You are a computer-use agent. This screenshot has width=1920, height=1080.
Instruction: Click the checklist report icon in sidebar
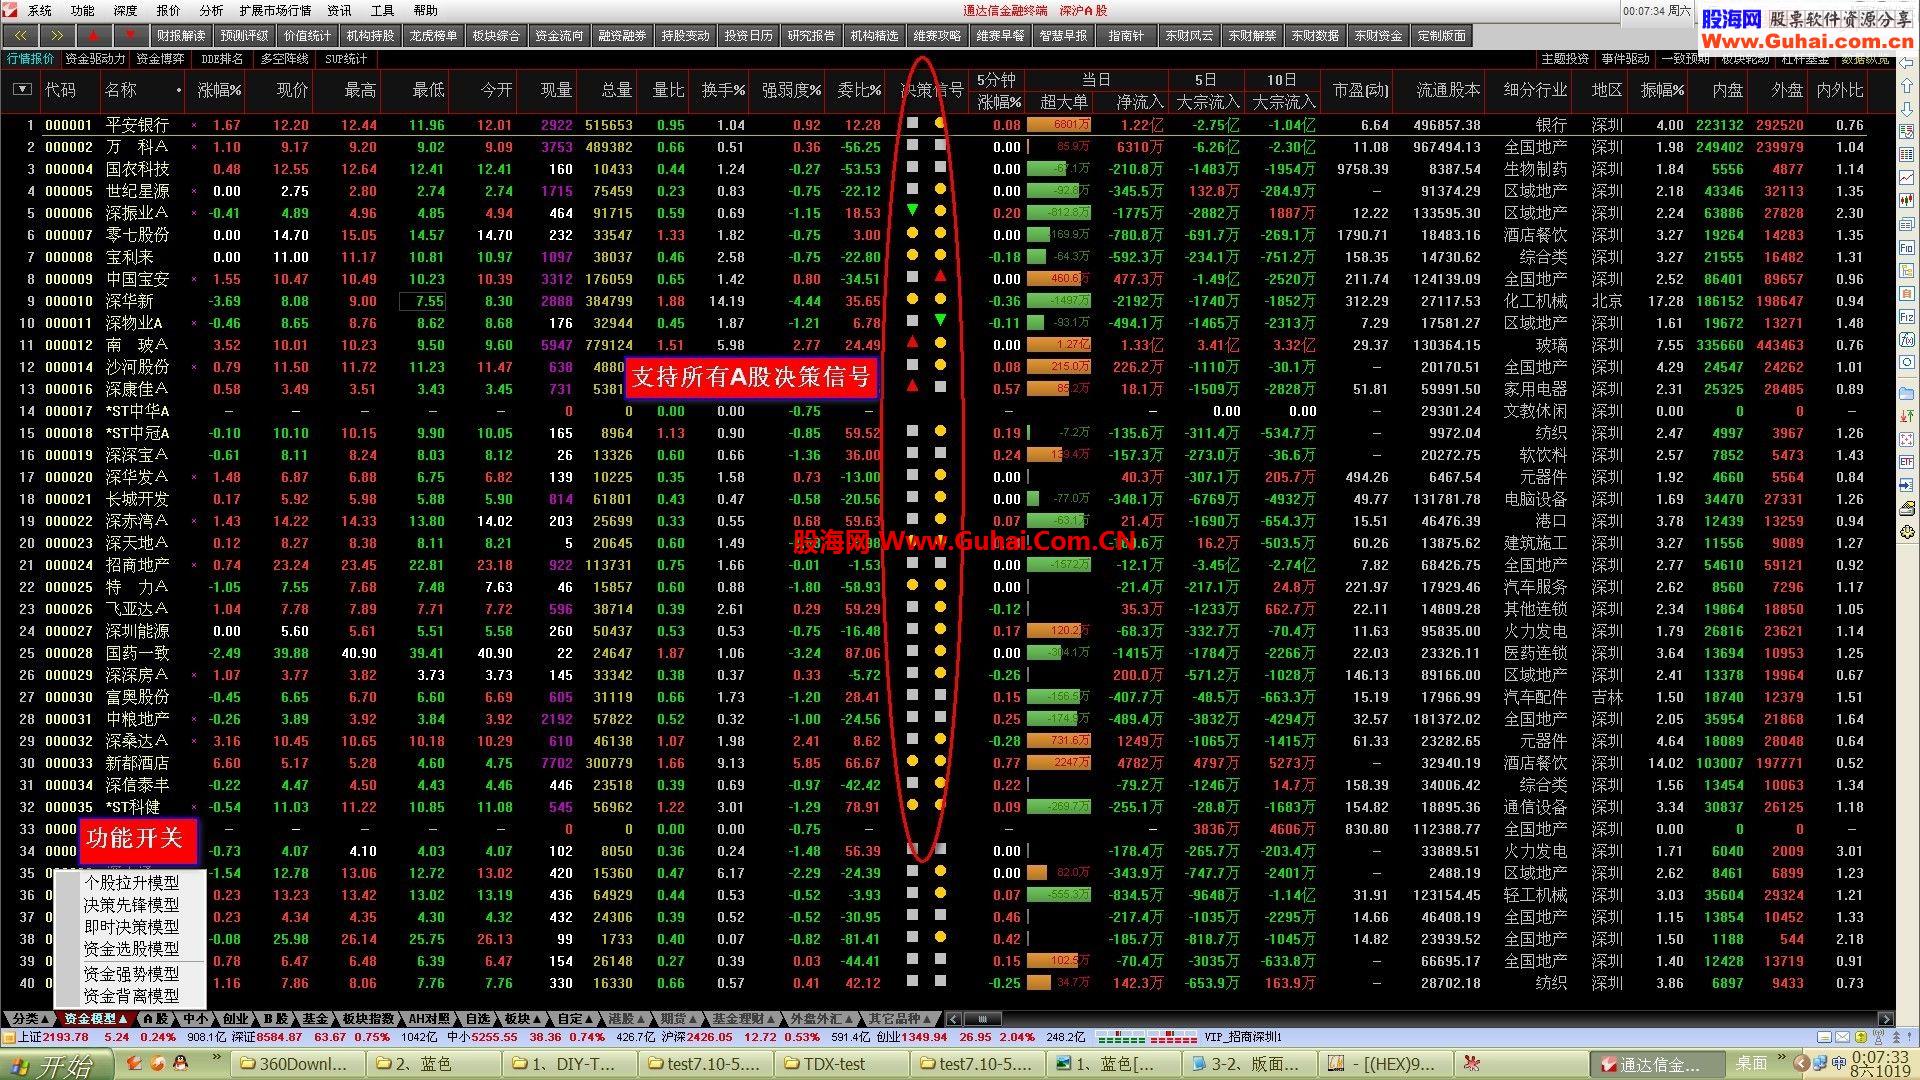coord(1907,131)
